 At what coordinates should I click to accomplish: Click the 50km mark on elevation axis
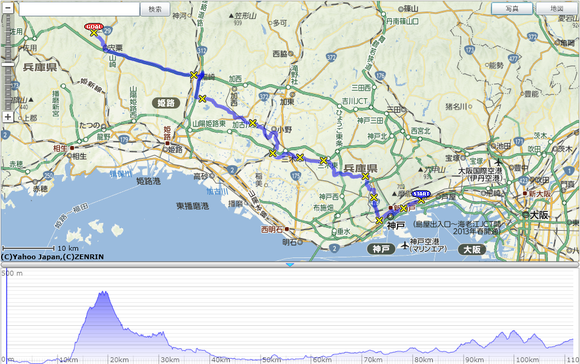271,360
